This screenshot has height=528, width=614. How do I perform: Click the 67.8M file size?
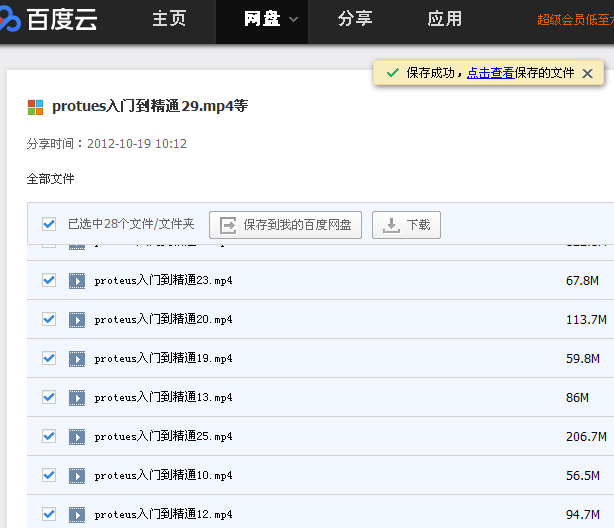coord(582,280)
